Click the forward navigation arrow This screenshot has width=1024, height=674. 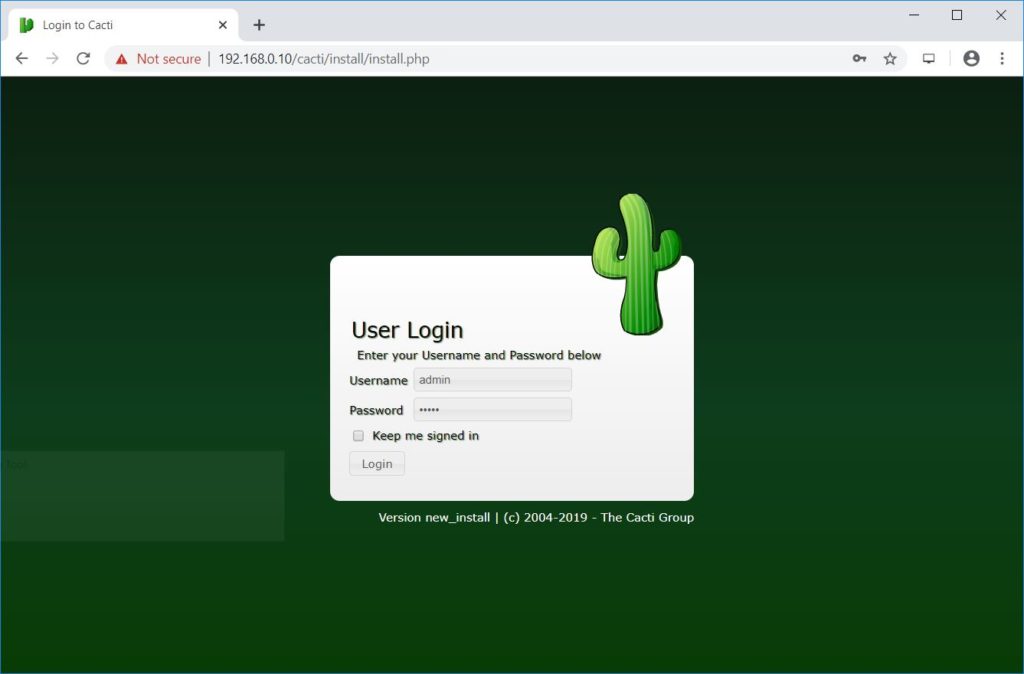click(52, 58)
